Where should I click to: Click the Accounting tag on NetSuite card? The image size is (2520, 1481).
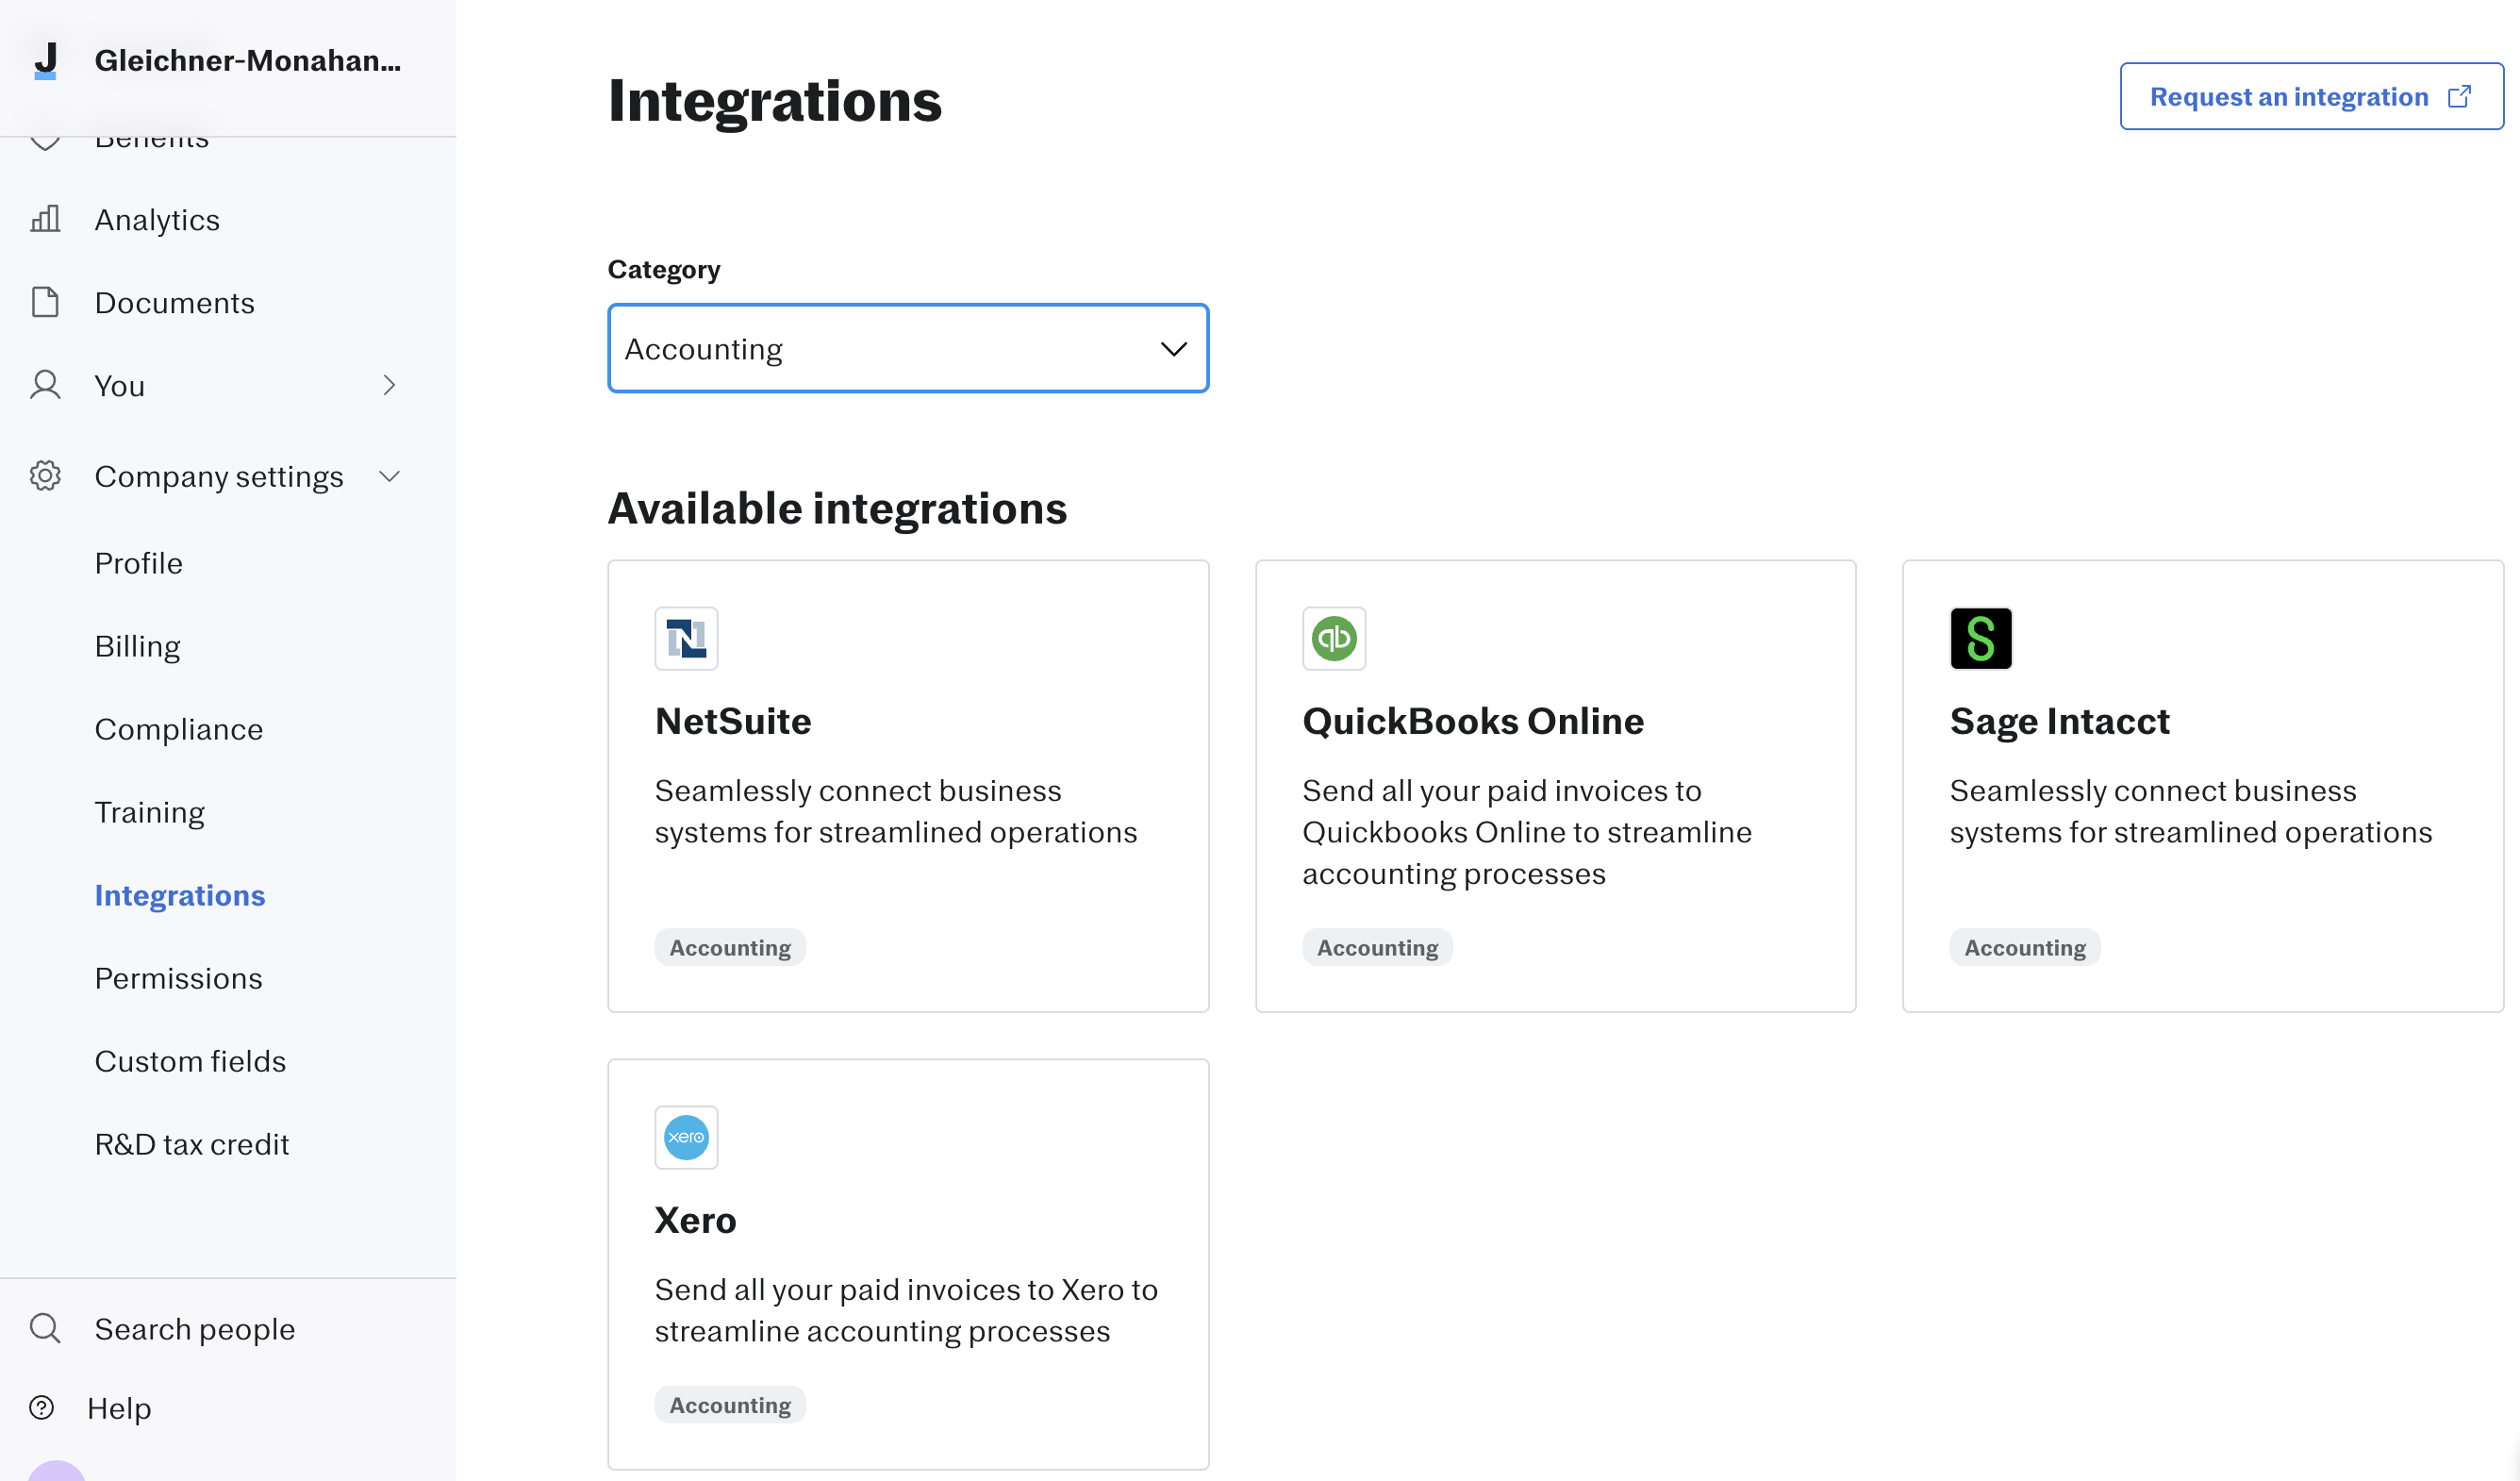point(730,947)
